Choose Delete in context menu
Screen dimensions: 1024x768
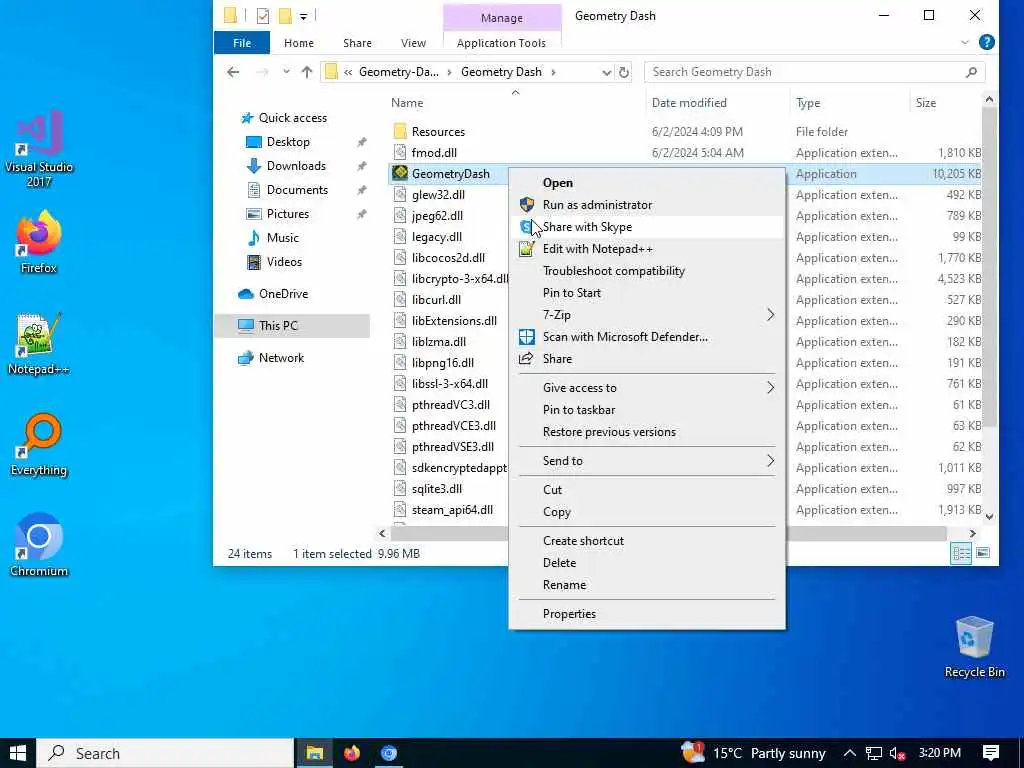click(x=647, y=563)
